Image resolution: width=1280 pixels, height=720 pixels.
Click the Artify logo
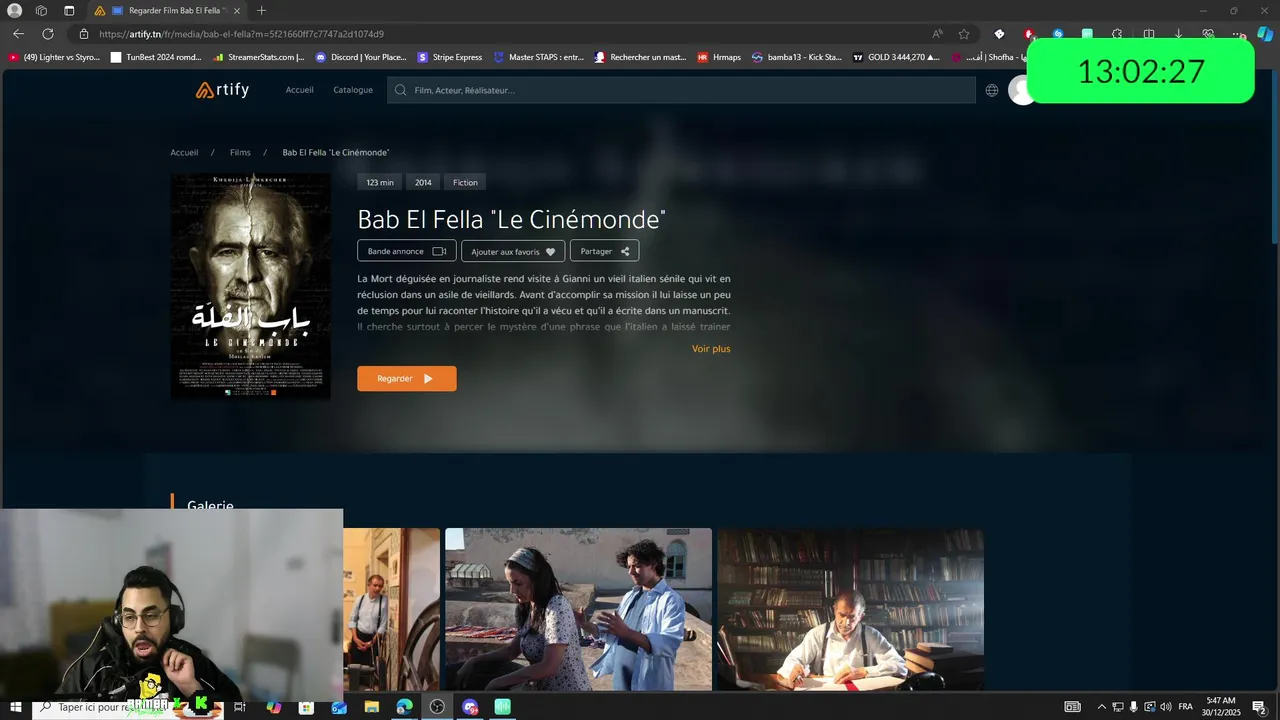222,90
